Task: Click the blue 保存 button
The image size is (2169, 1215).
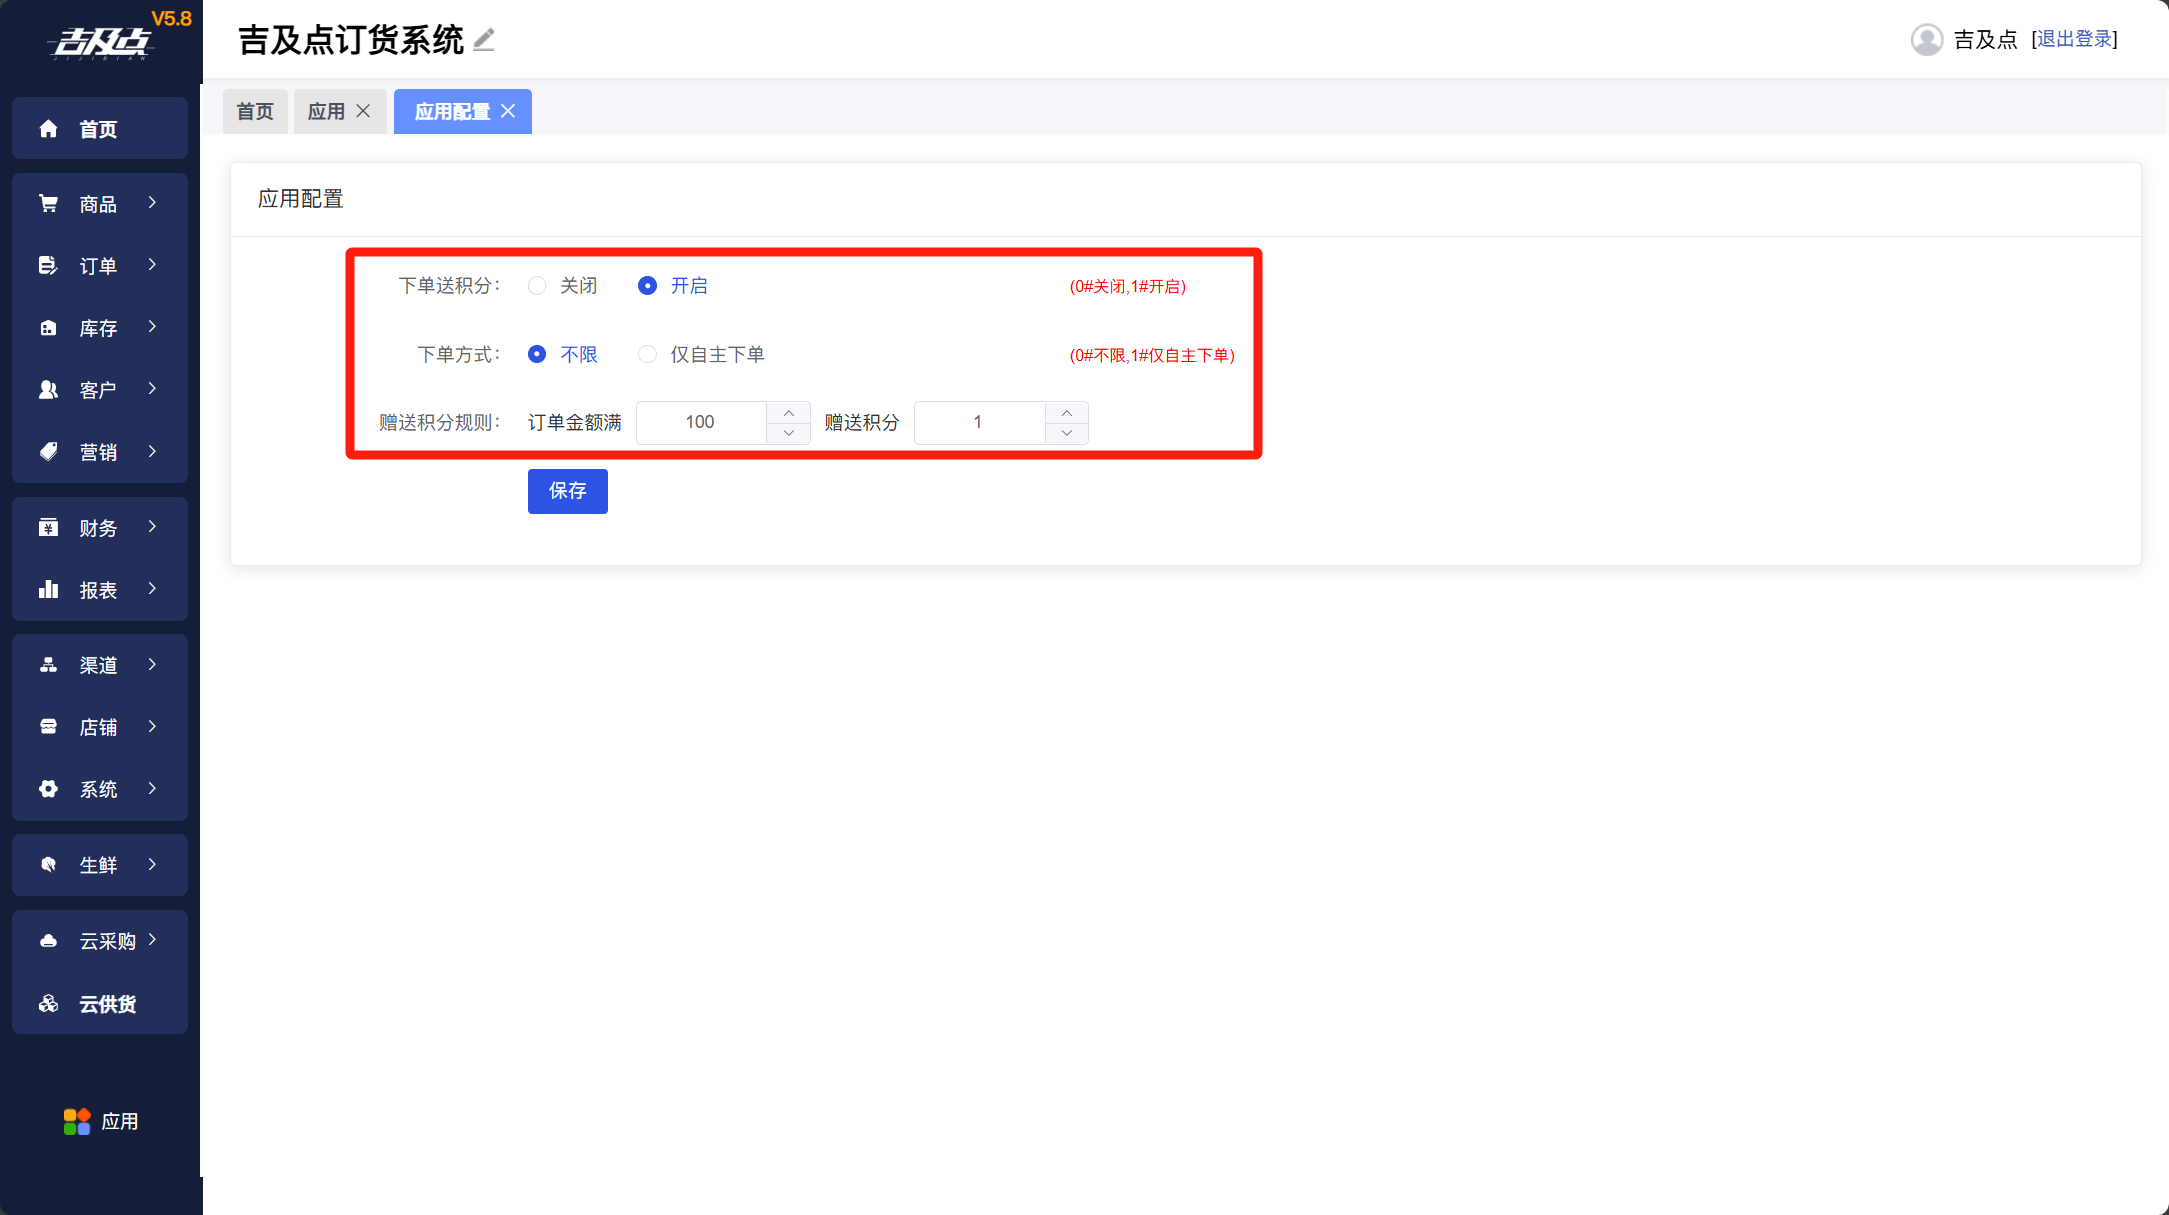Action: pyautogui.click(x=567, y=491)
